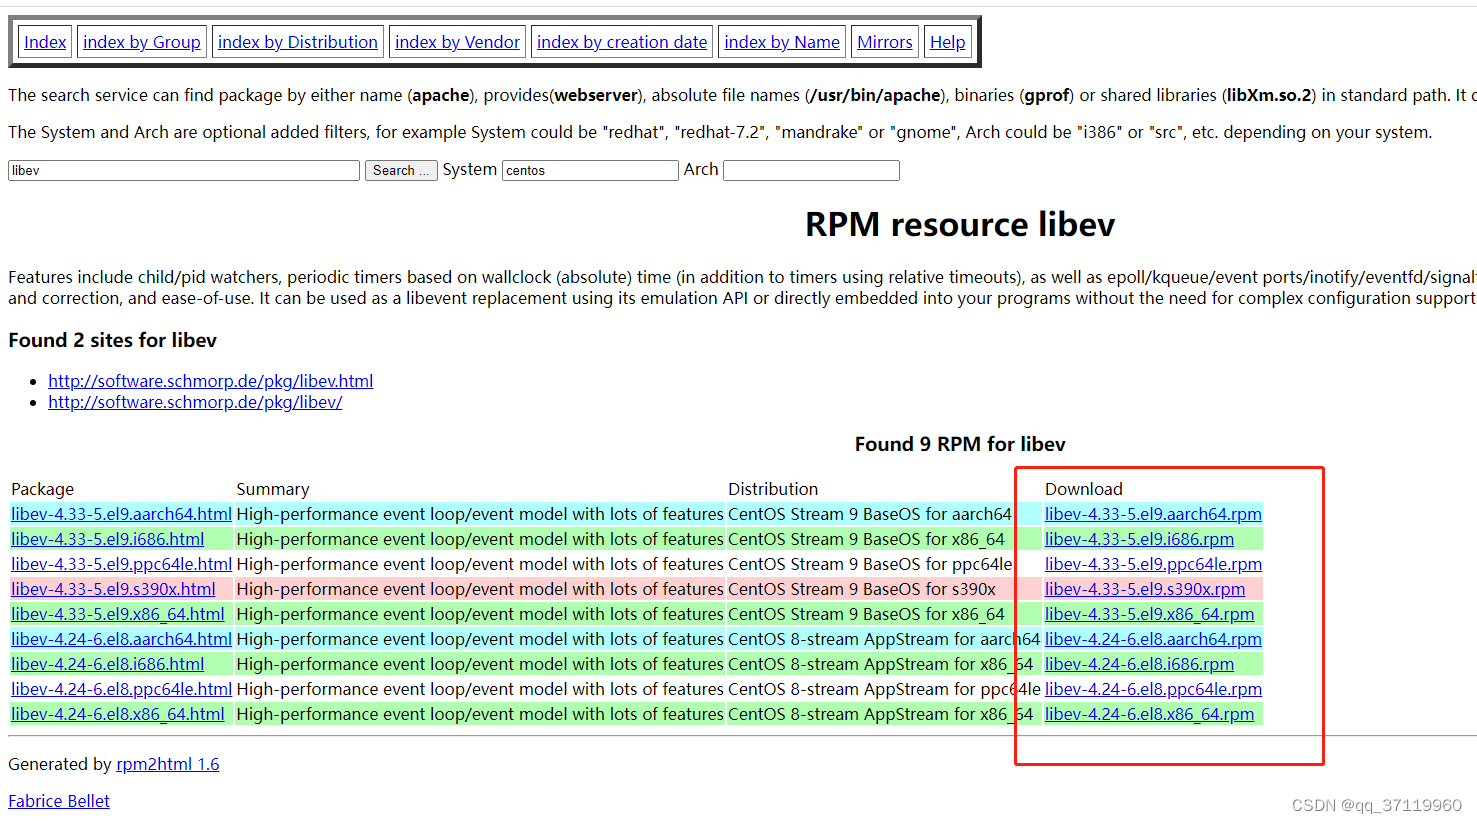Focus the empty Arch input field

tap(811, 171)
